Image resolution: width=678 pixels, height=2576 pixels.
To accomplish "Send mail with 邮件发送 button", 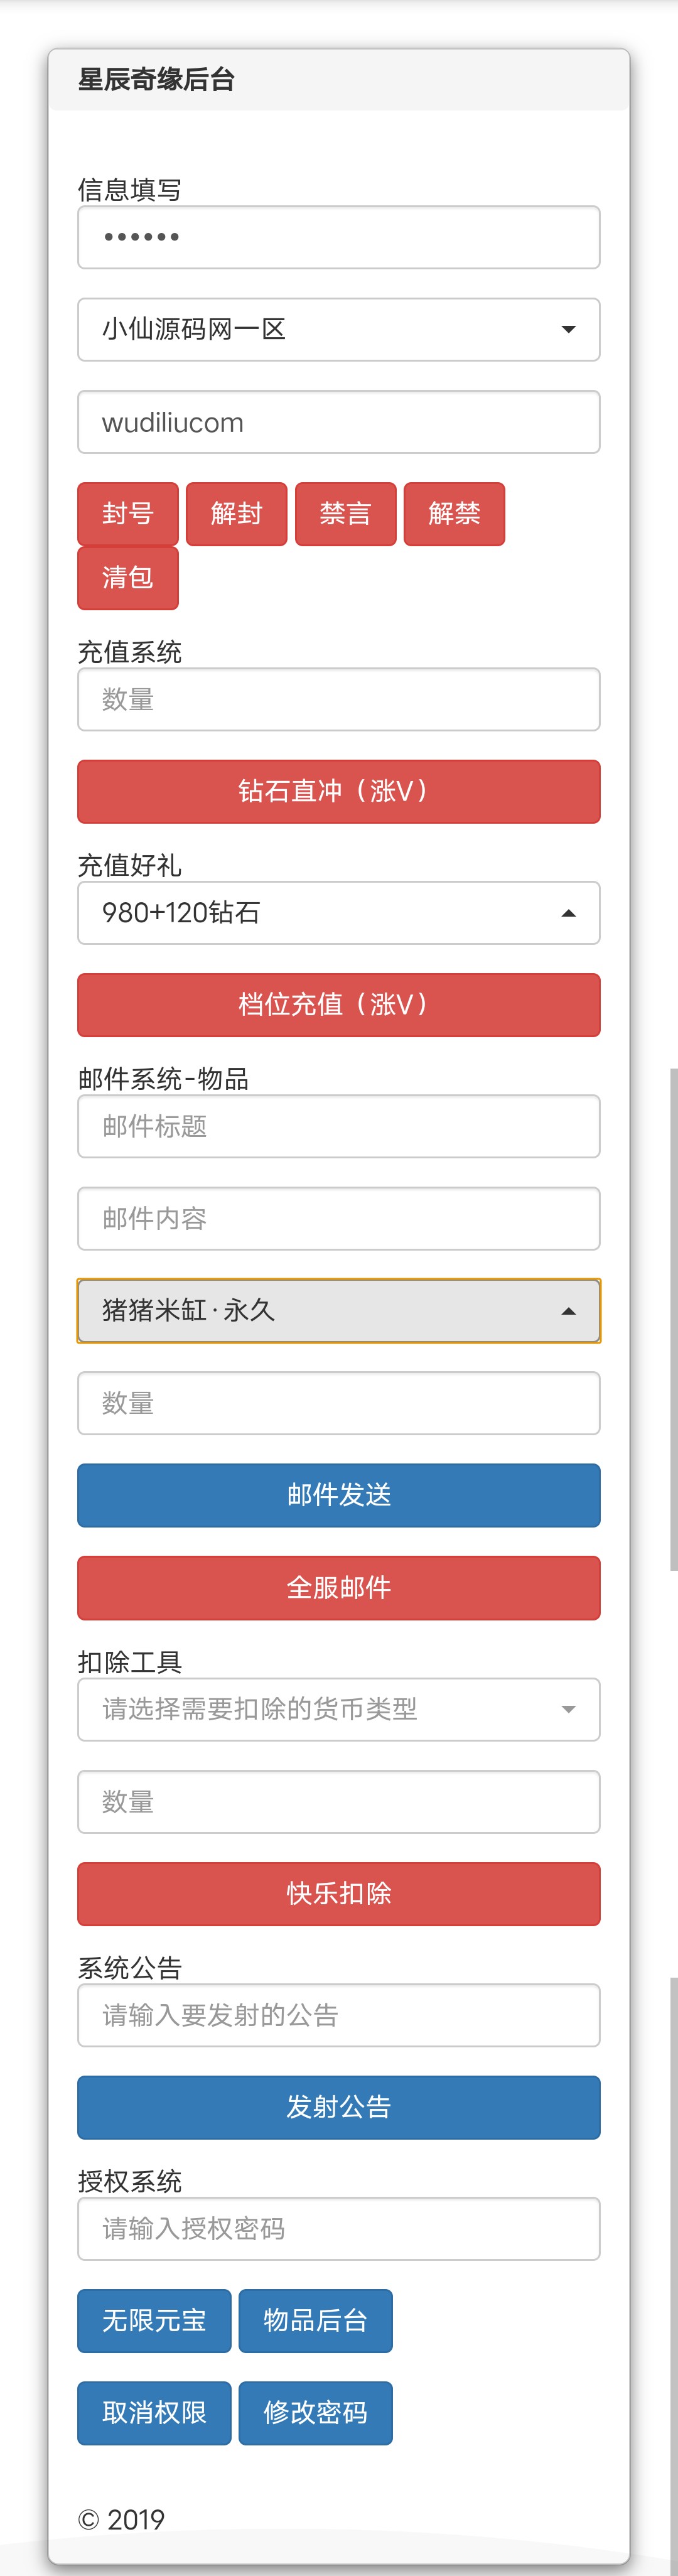I will 339,1495.
